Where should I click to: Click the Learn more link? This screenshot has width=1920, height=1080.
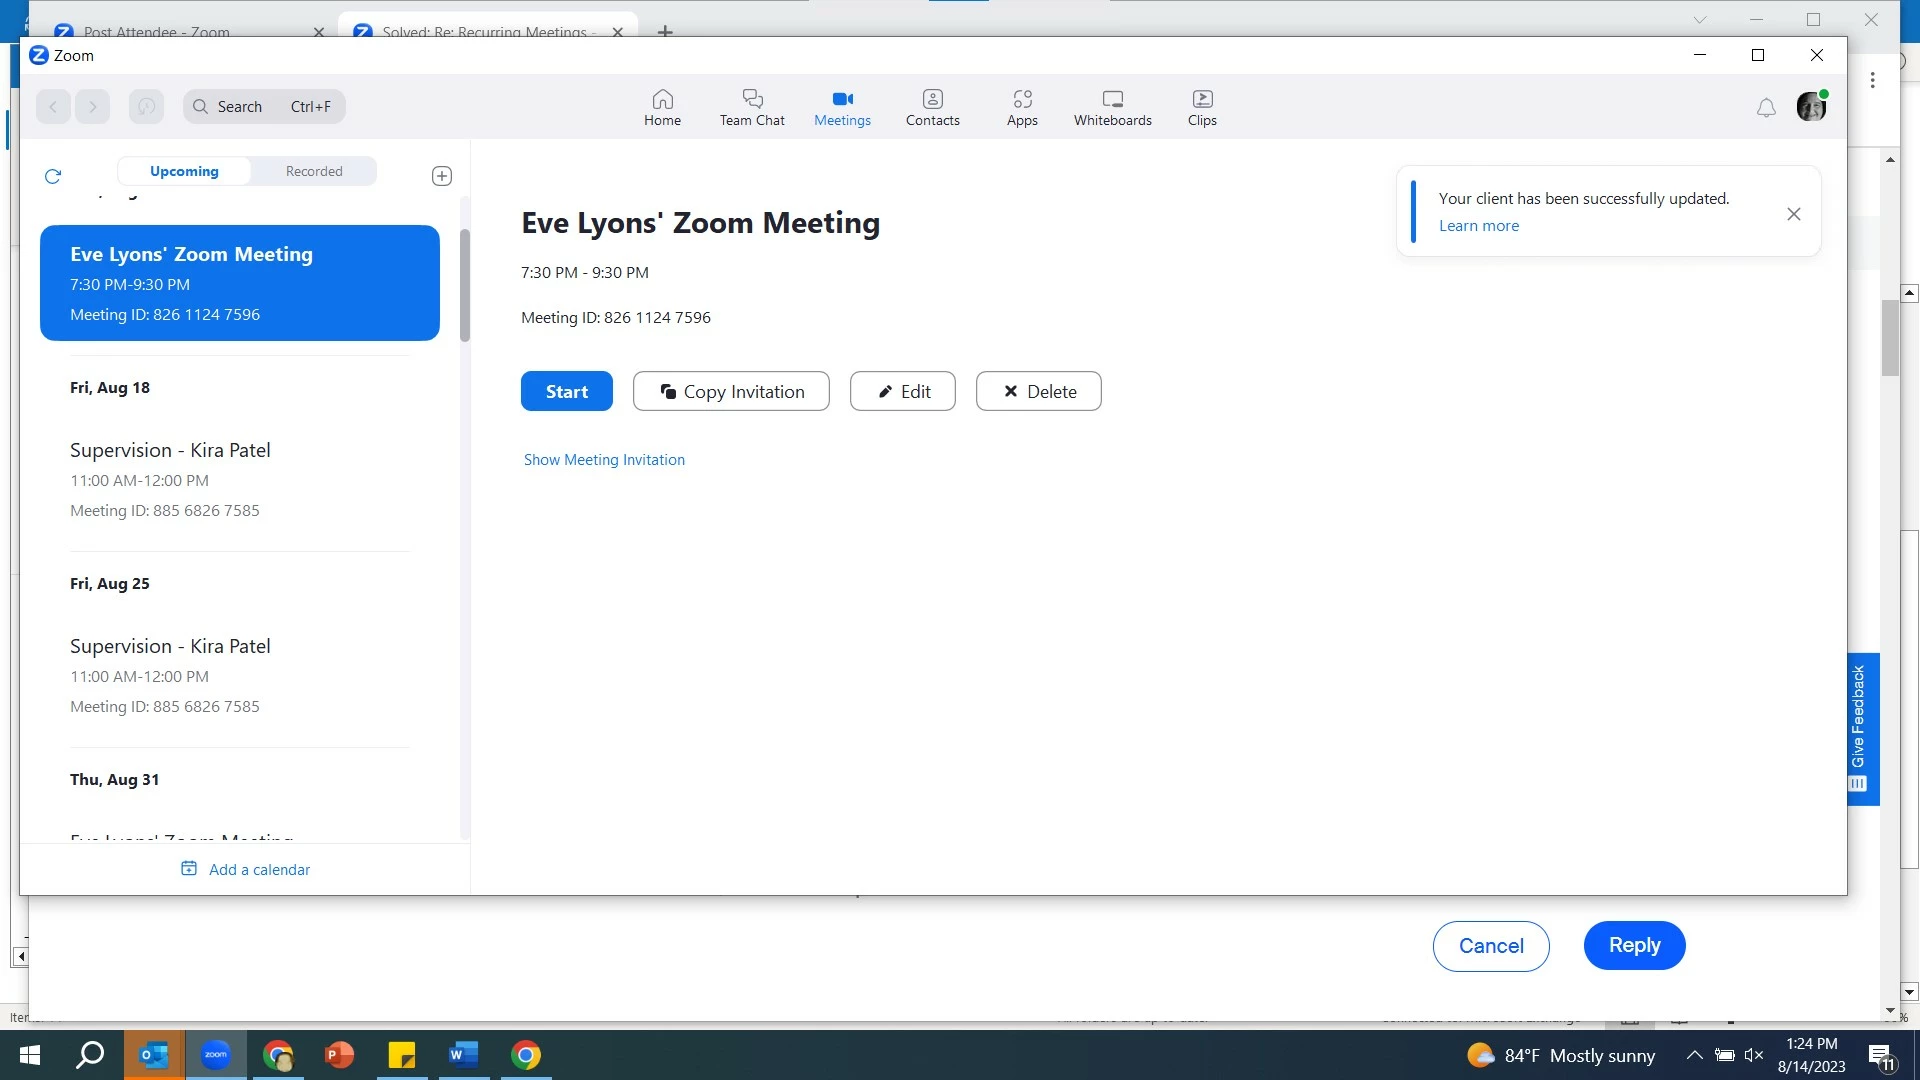tap(1478, 226)
